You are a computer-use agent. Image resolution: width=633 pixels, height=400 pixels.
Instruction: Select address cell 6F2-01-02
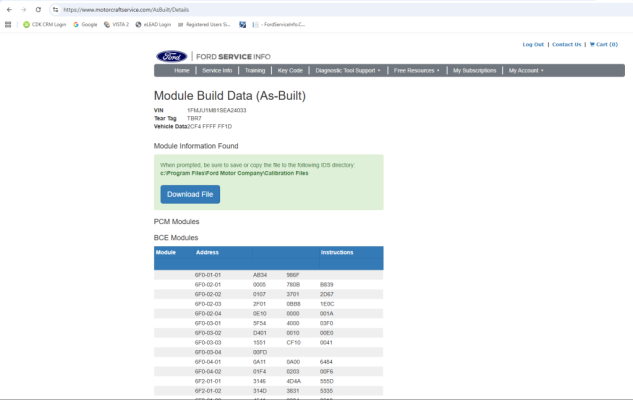coord(208,391)
